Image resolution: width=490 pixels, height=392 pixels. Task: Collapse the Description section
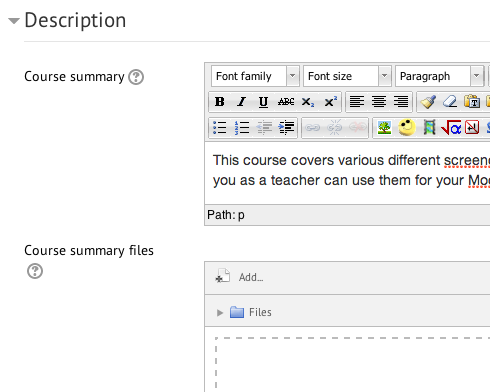(x=14, y=21)
